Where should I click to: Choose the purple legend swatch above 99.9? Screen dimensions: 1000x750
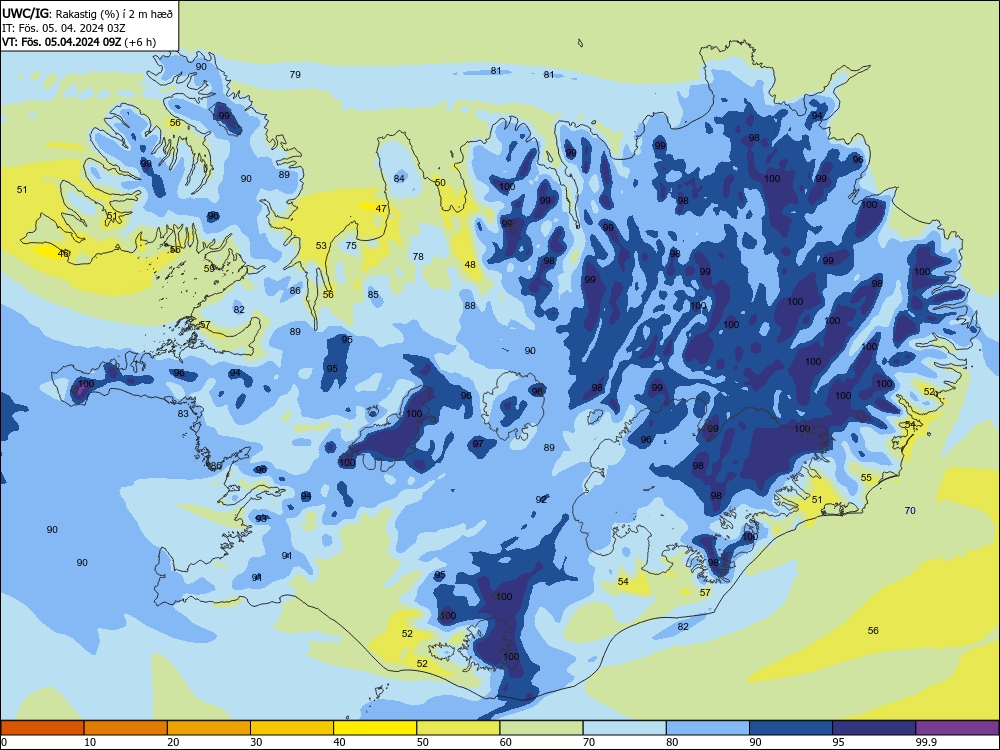point(957,728)
